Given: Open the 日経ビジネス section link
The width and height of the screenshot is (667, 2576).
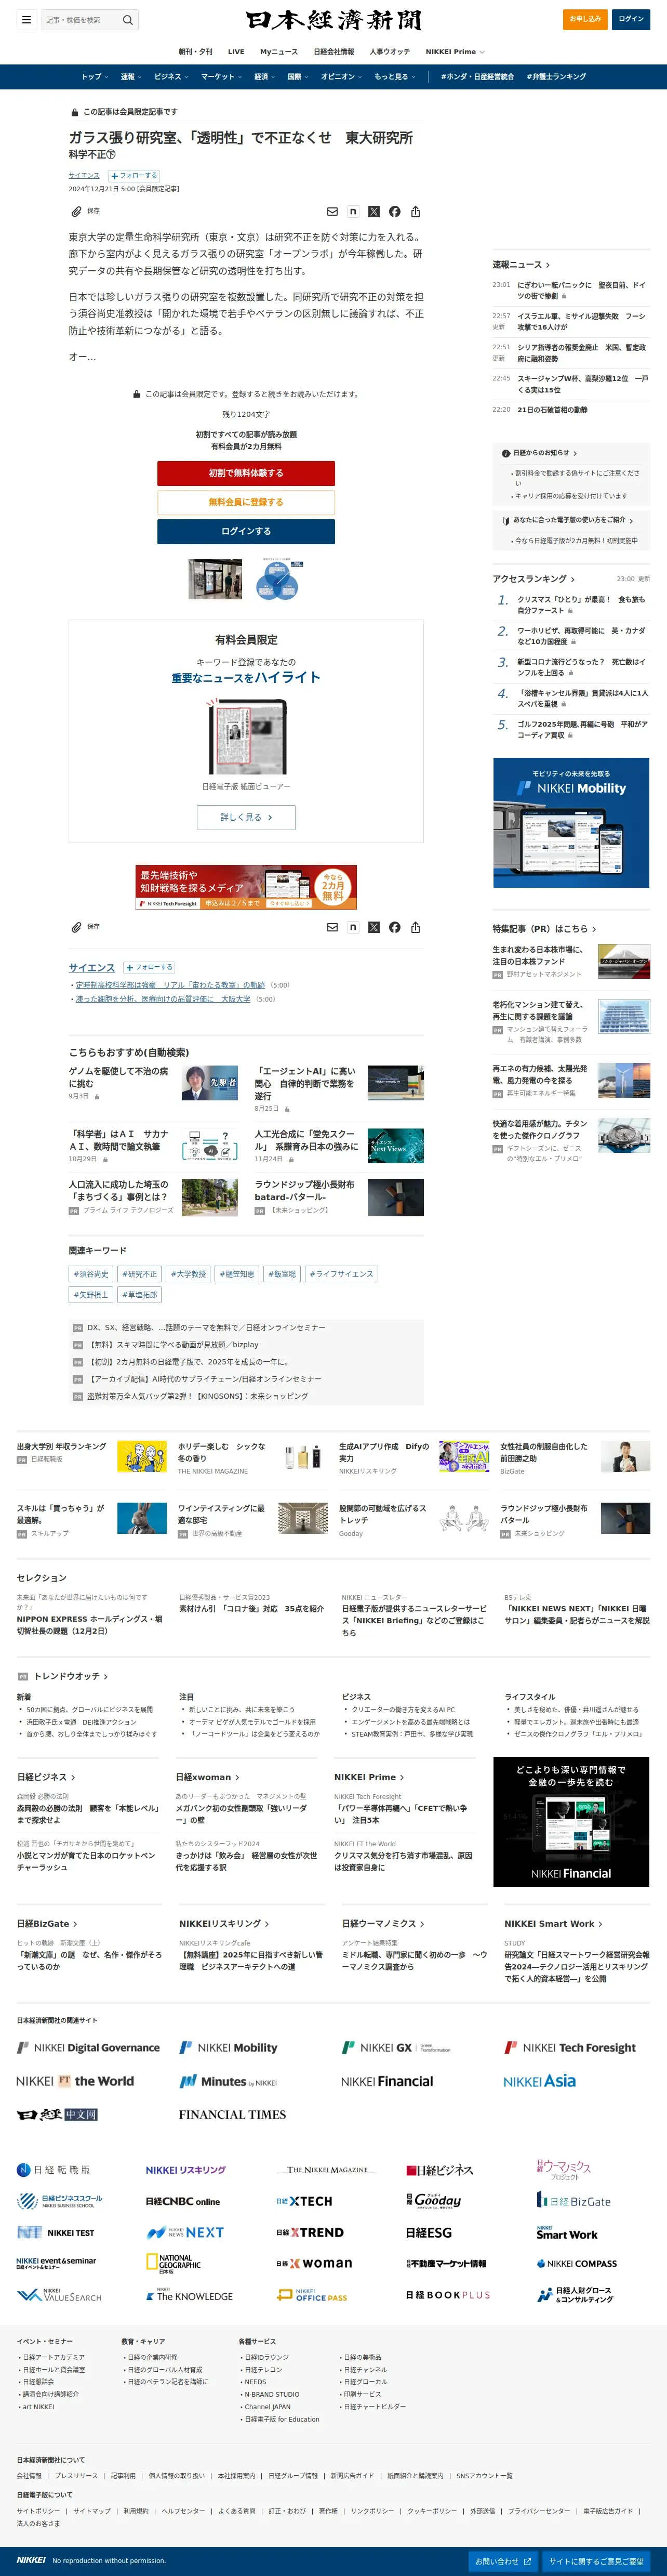Looking at the screenshot, I should pos(46,1777).
